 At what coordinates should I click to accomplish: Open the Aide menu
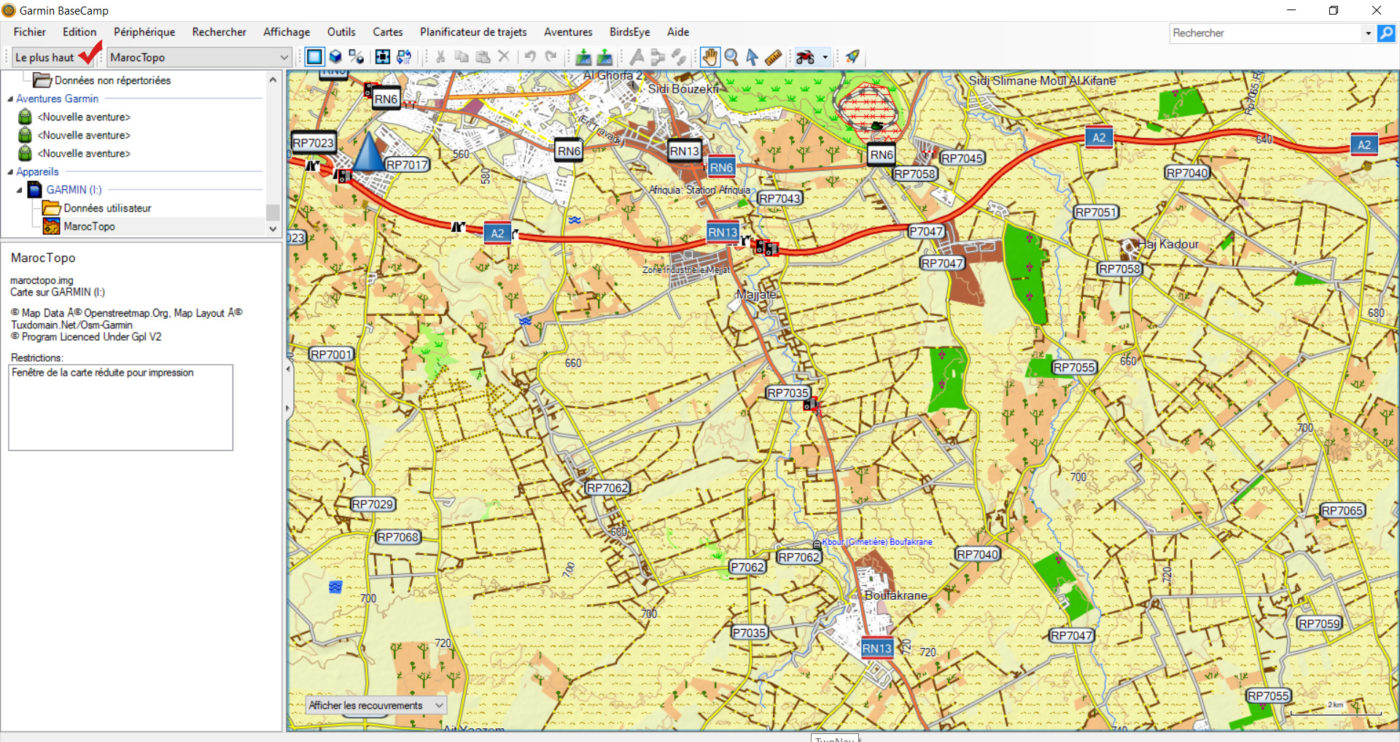(x=678, y=32)
